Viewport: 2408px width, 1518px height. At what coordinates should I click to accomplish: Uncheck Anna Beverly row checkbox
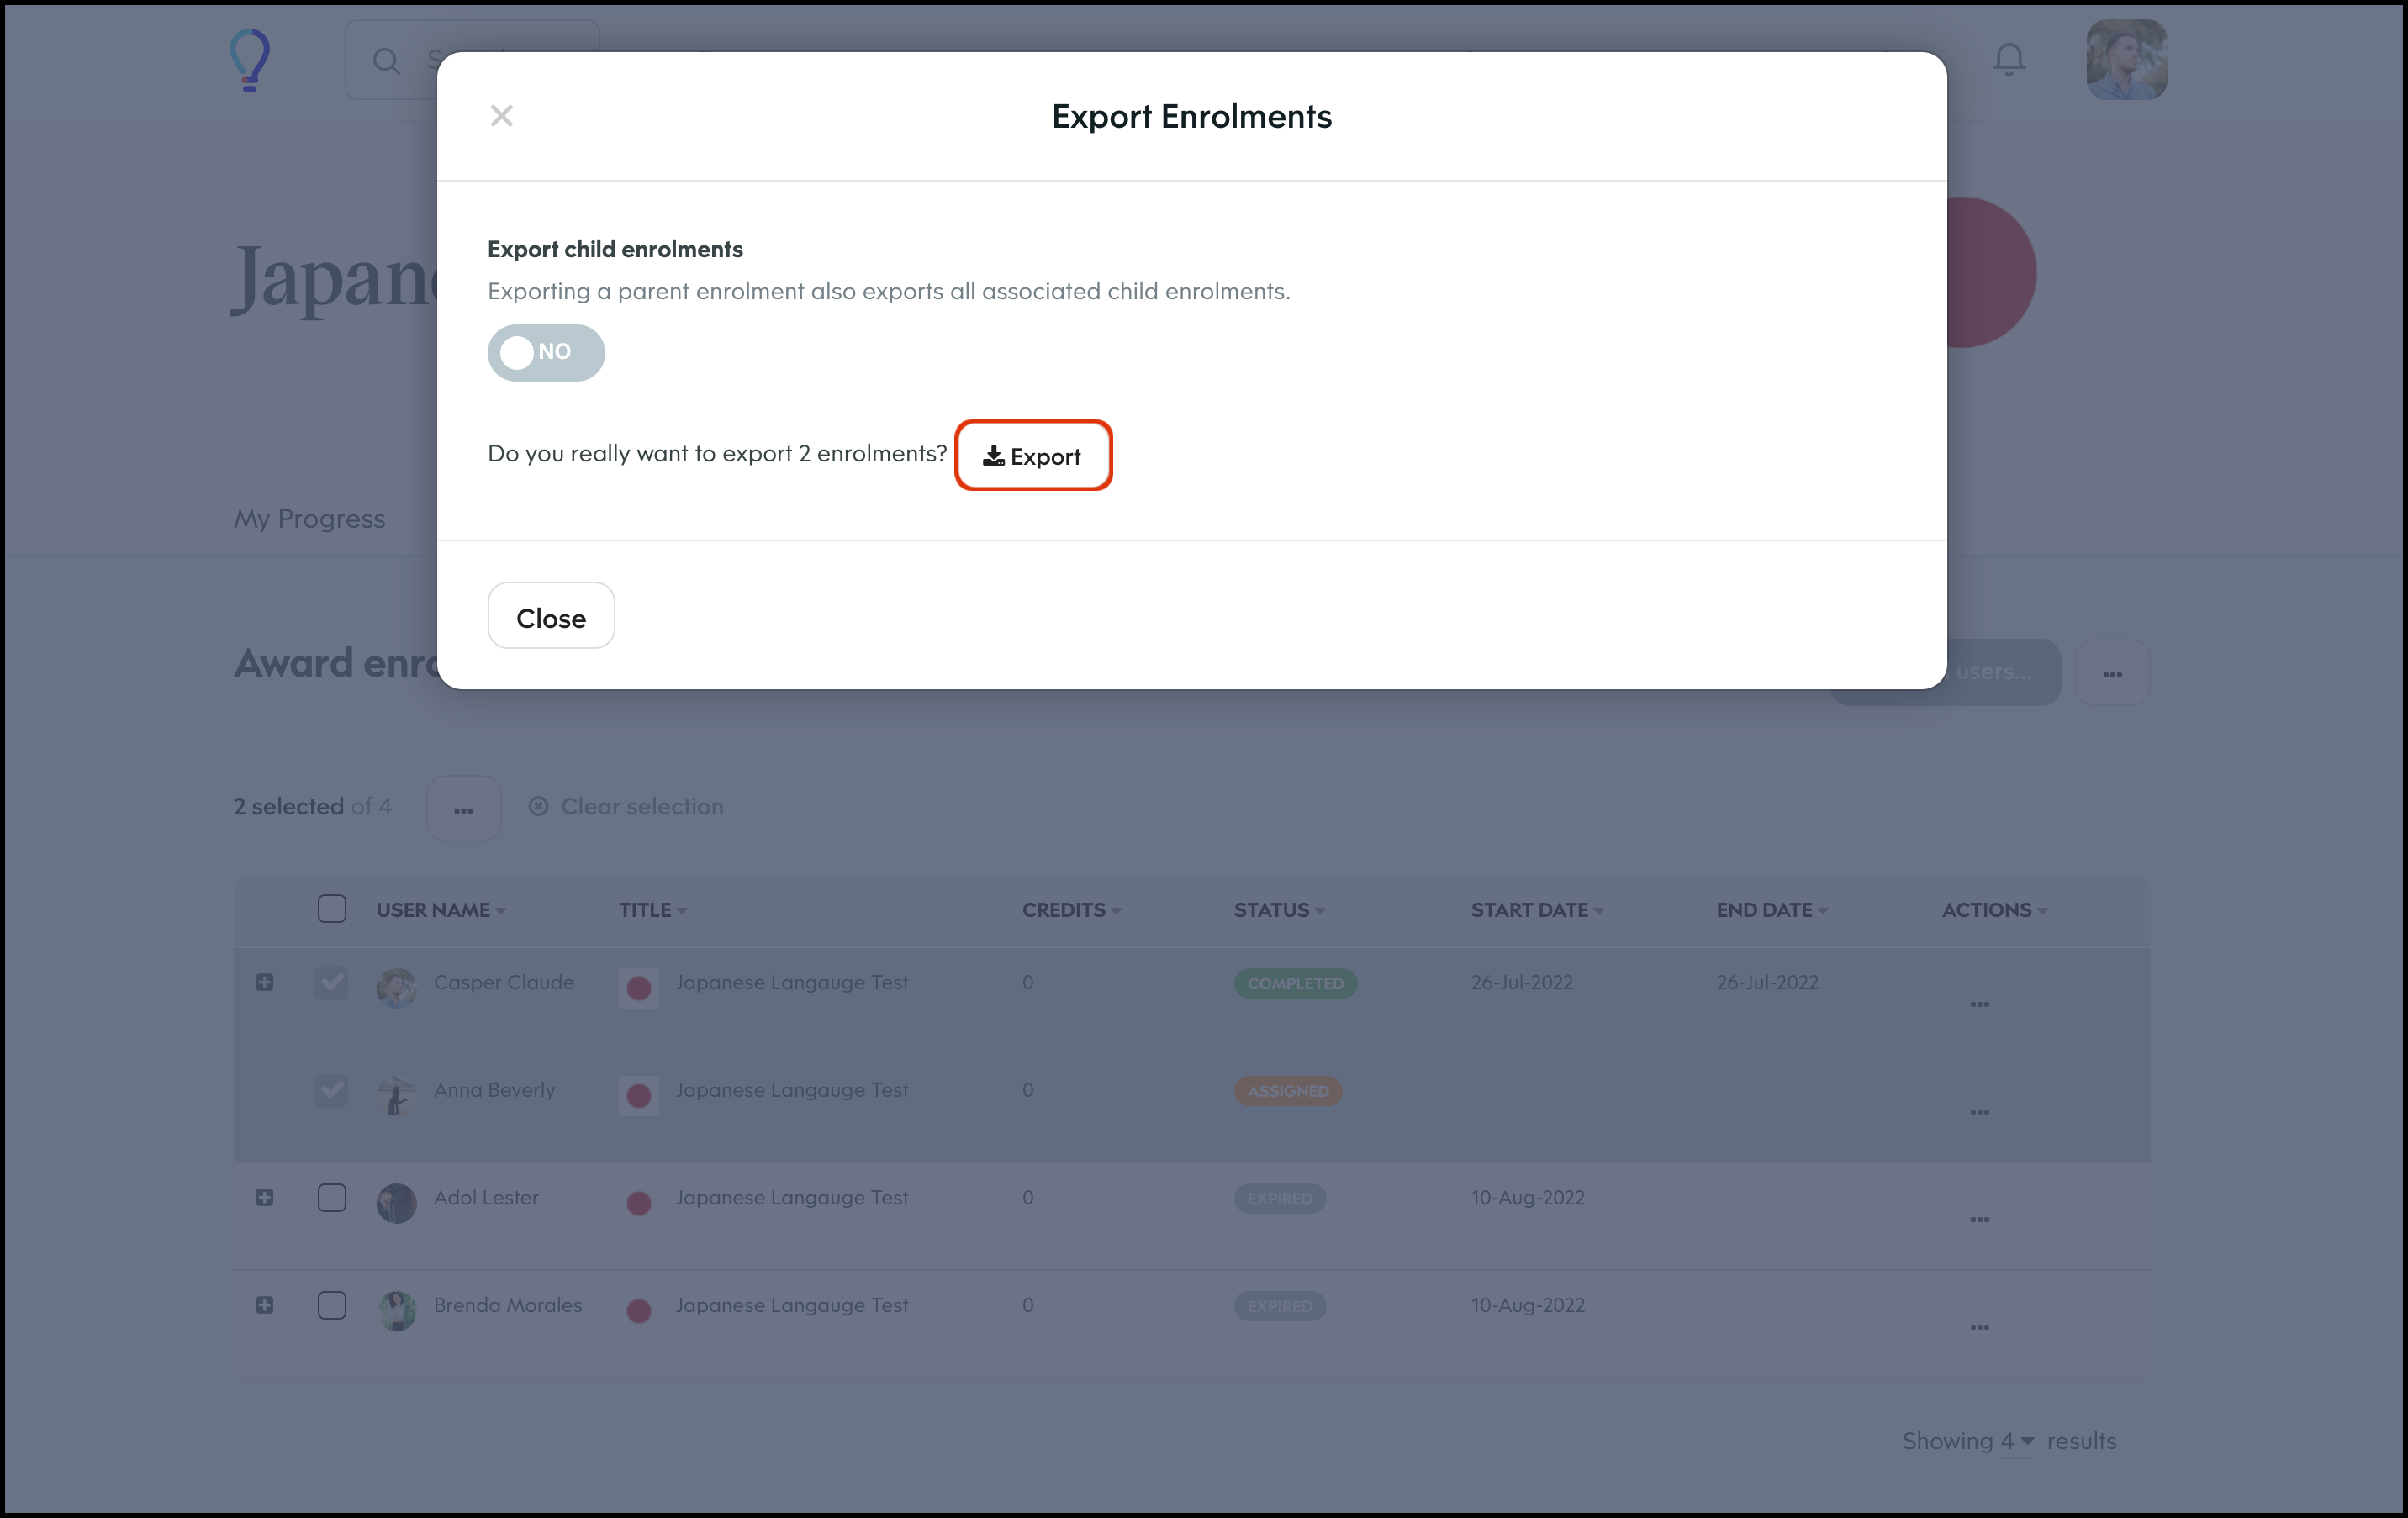pos(332,1090)
